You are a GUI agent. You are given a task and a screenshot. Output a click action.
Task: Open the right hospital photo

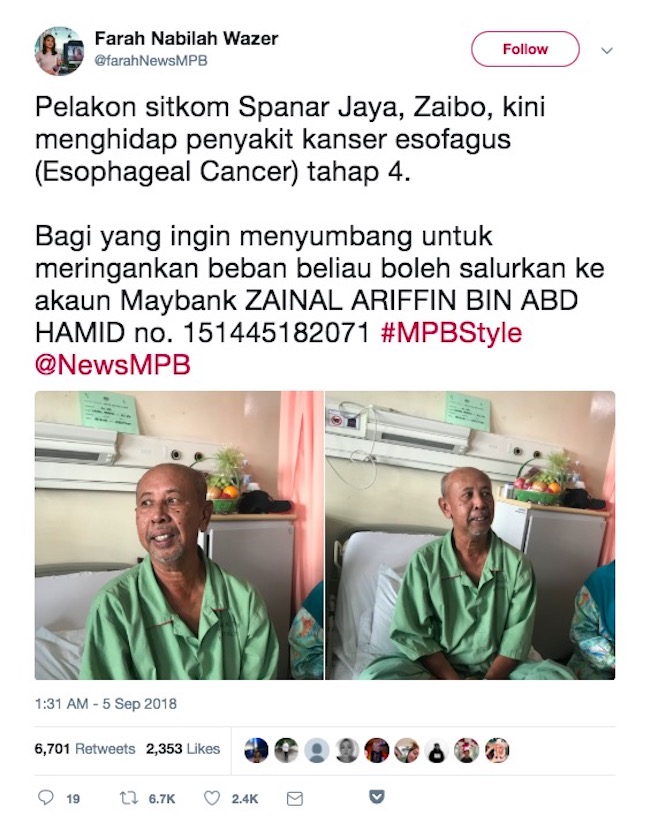[470, 535]
